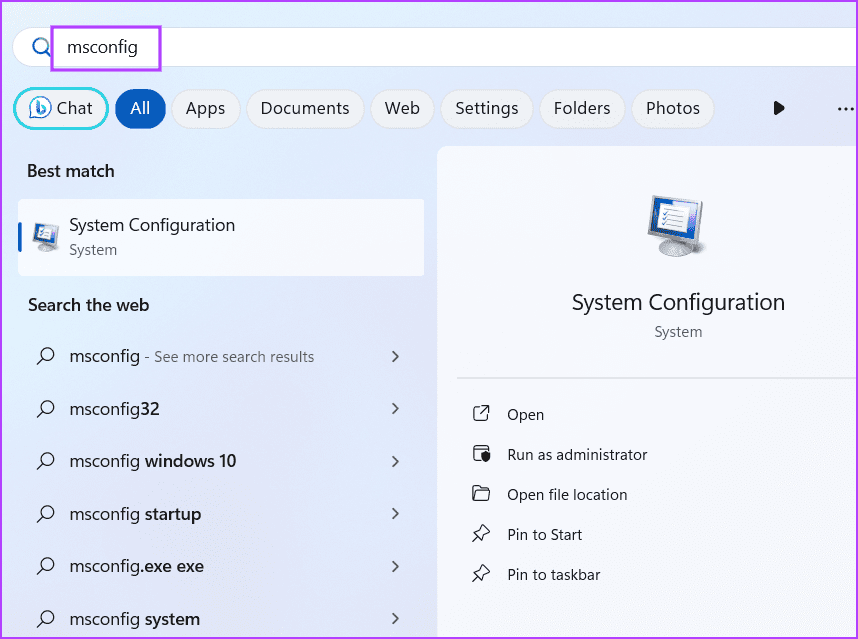This screenshot has width=858, height=639.
Task: Click the magnifier icon beside msconfig32
Action: [45, 409]
